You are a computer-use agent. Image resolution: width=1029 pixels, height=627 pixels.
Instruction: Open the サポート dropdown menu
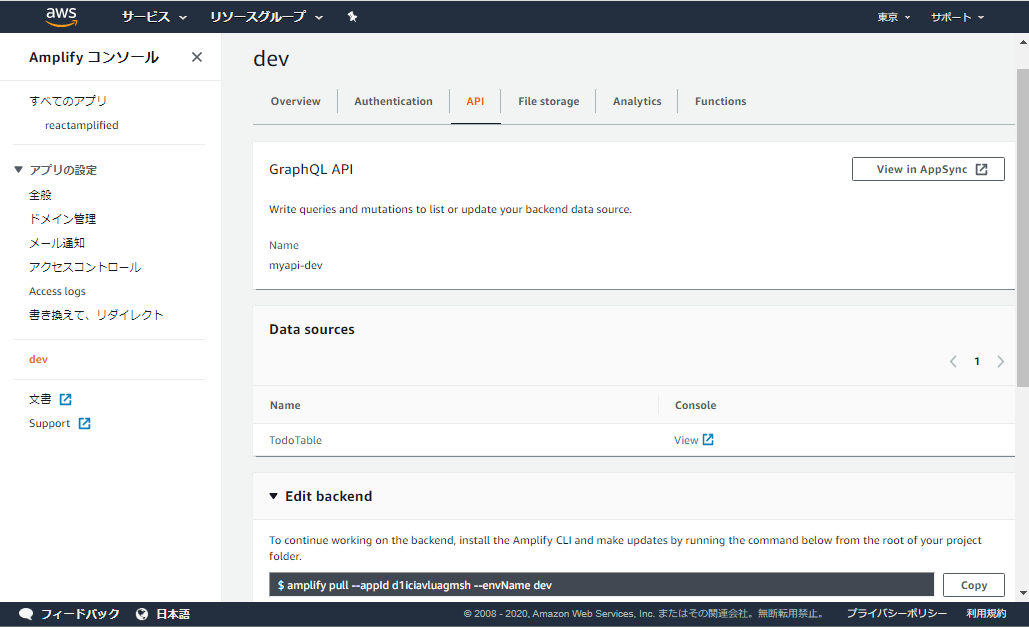[x=957, y=17]
